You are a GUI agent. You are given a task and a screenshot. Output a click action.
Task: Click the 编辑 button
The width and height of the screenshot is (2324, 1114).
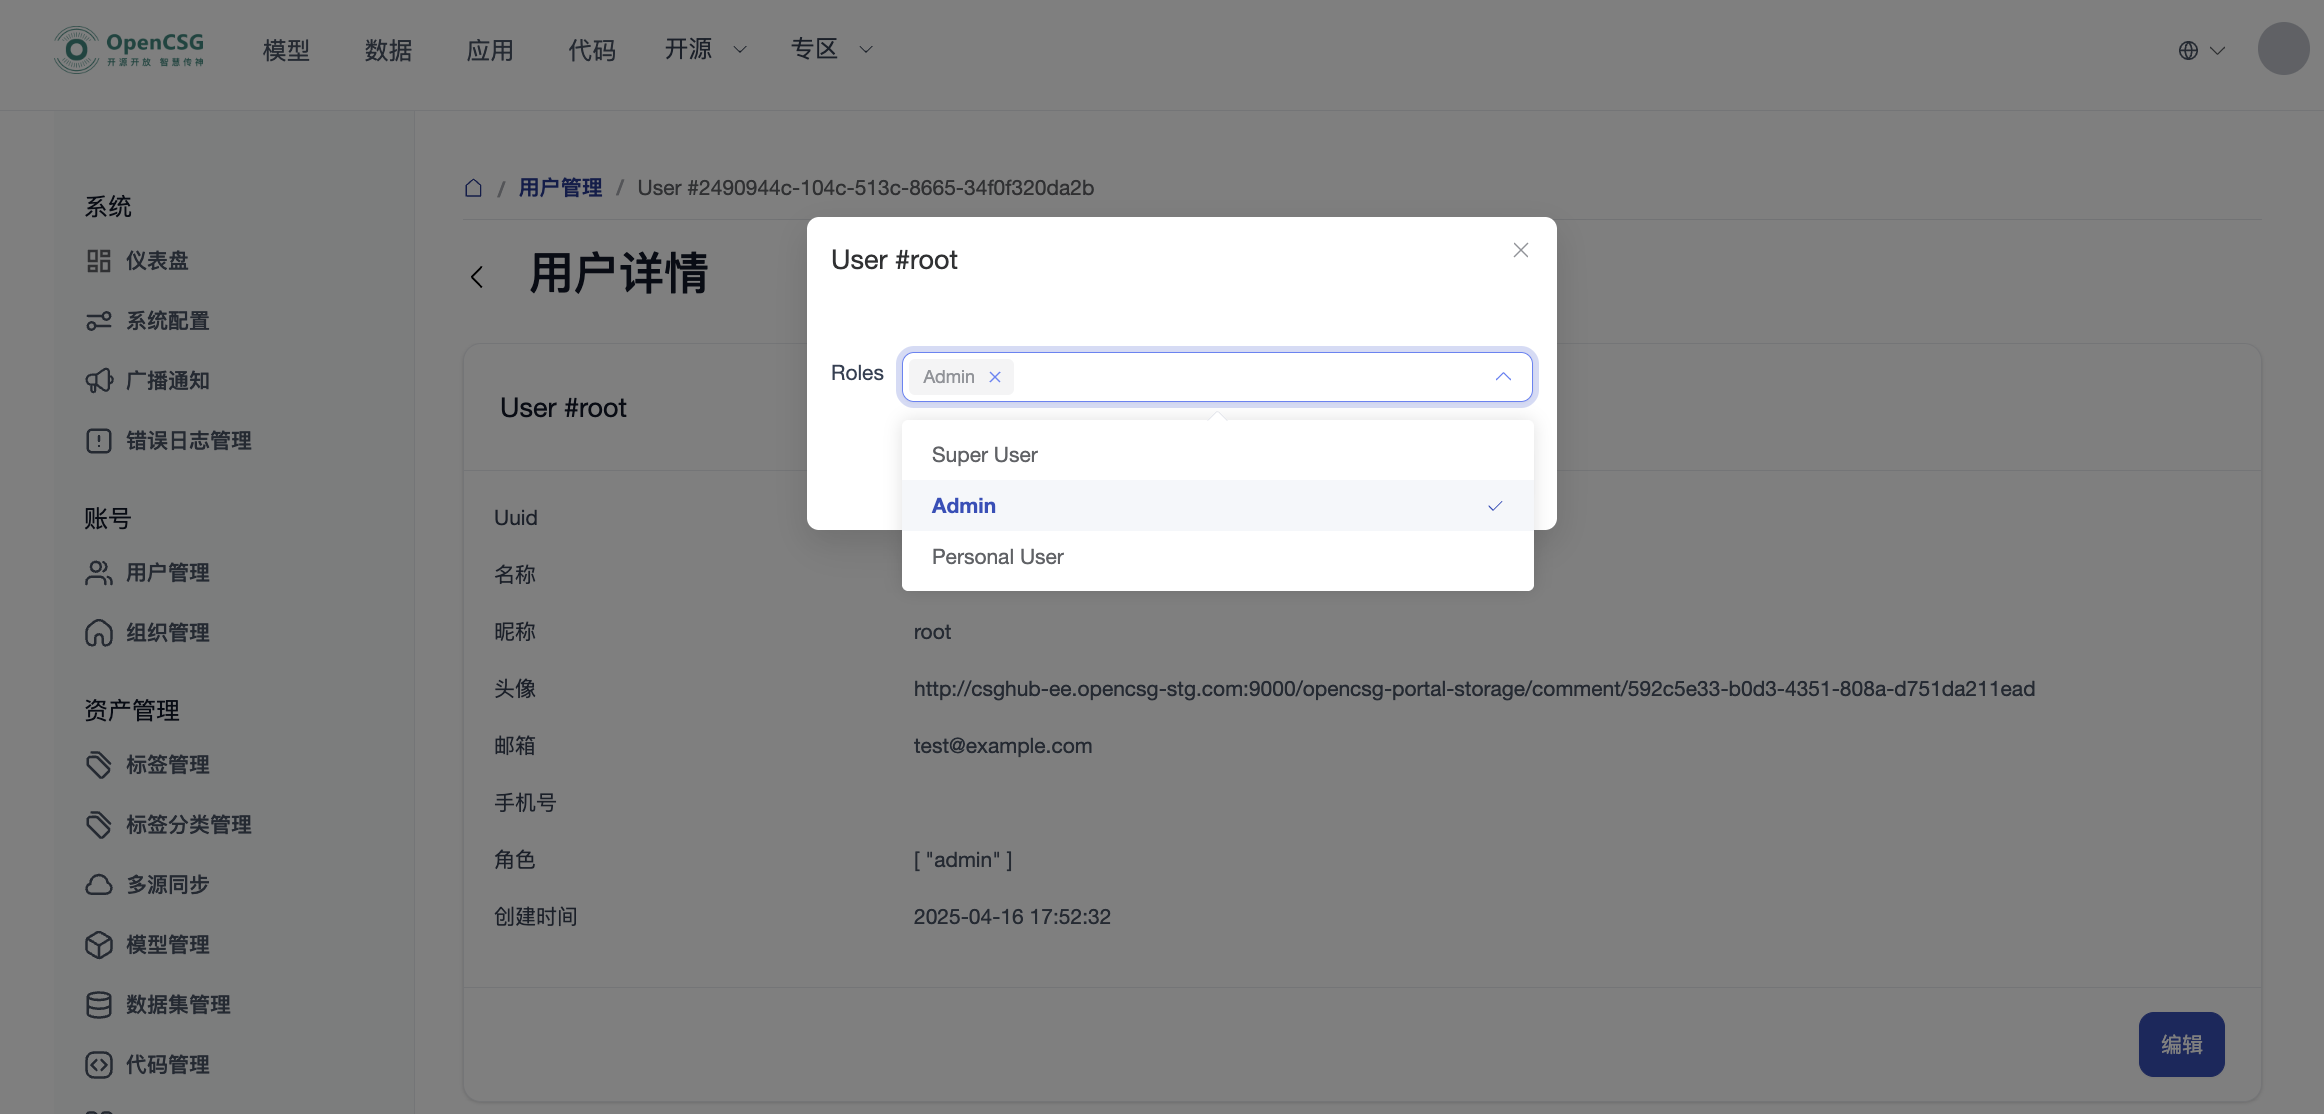click(2181, 1044)
